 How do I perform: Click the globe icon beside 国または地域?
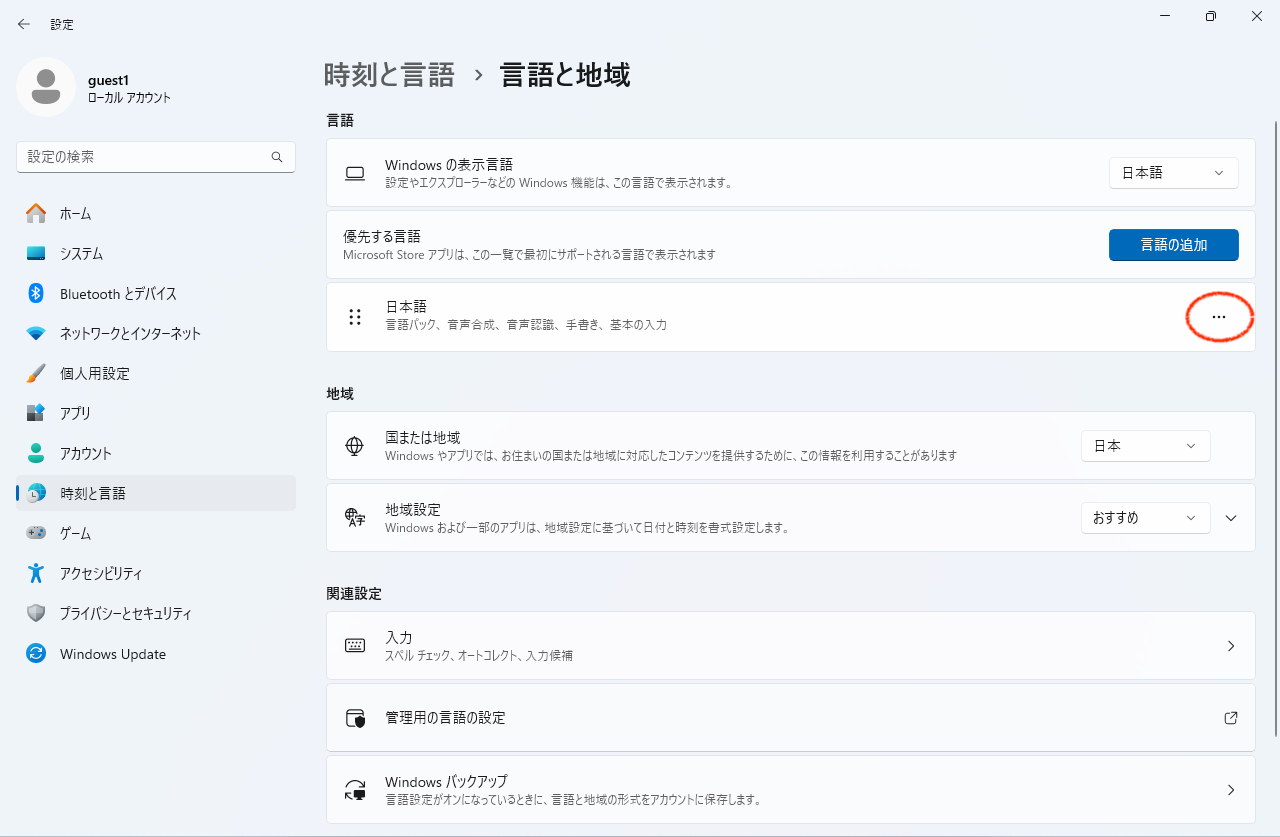[354, 446]
